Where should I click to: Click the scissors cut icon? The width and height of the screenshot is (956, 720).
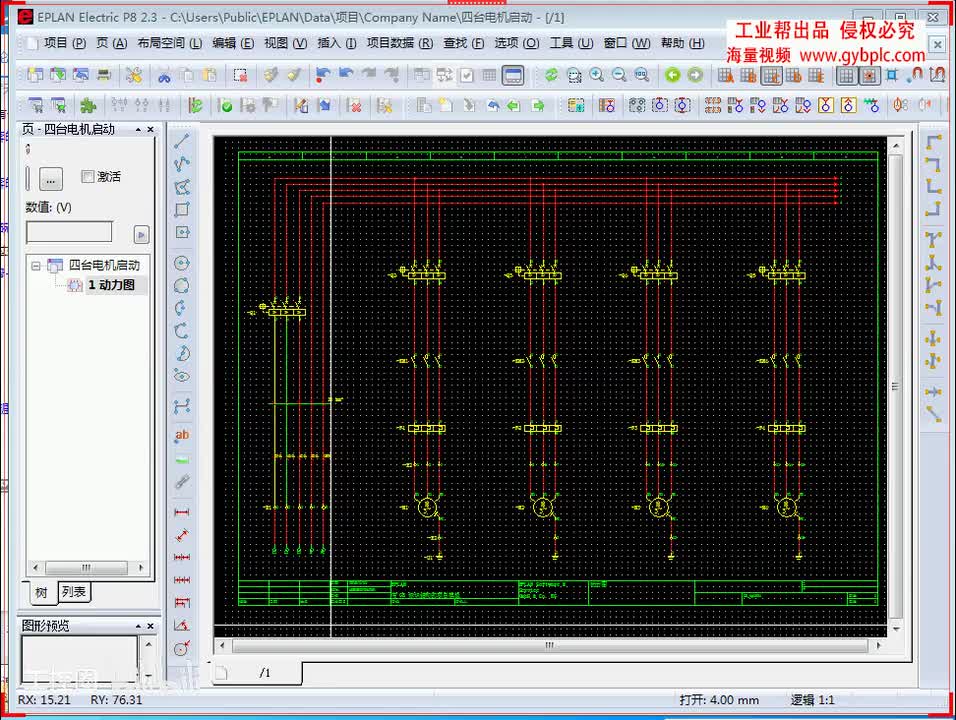coord(164,76)
